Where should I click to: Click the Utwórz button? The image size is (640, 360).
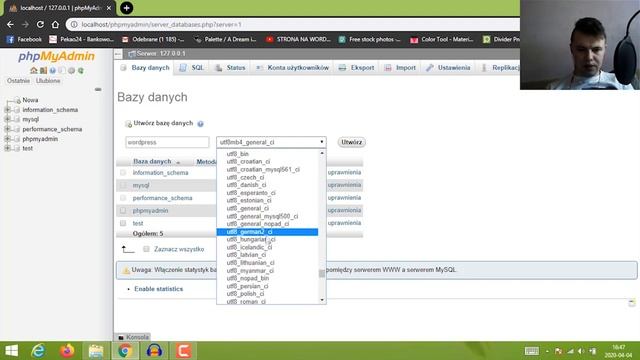(351, 142)
